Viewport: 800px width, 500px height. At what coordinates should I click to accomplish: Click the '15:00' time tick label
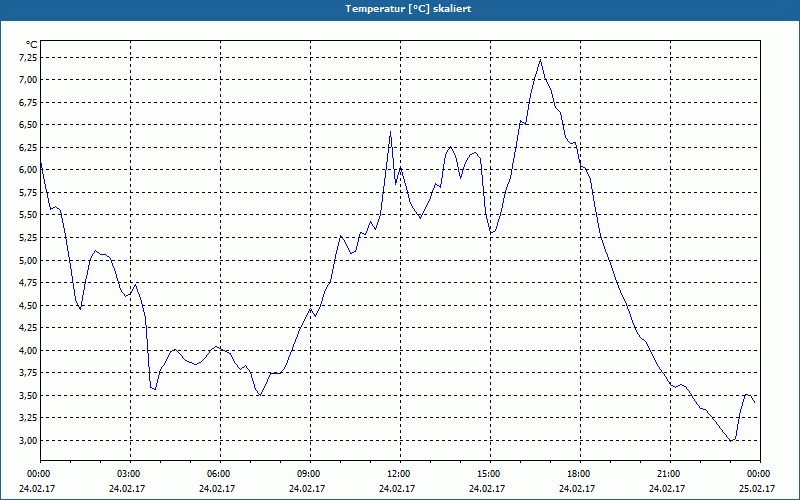pos(488,474)
